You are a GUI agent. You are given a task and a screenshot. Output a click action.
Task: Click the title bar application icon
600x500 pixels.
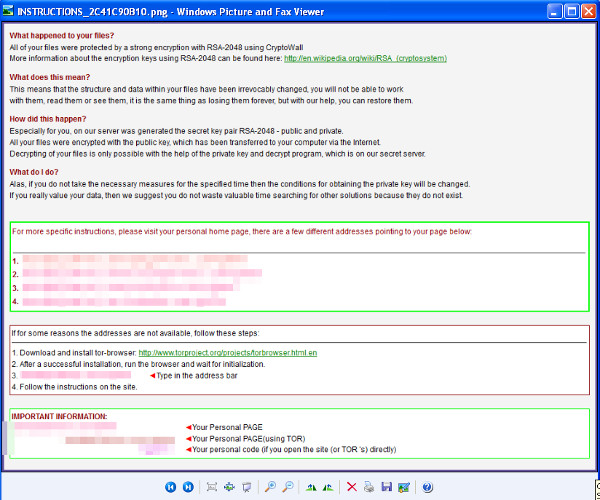point(10,11)
